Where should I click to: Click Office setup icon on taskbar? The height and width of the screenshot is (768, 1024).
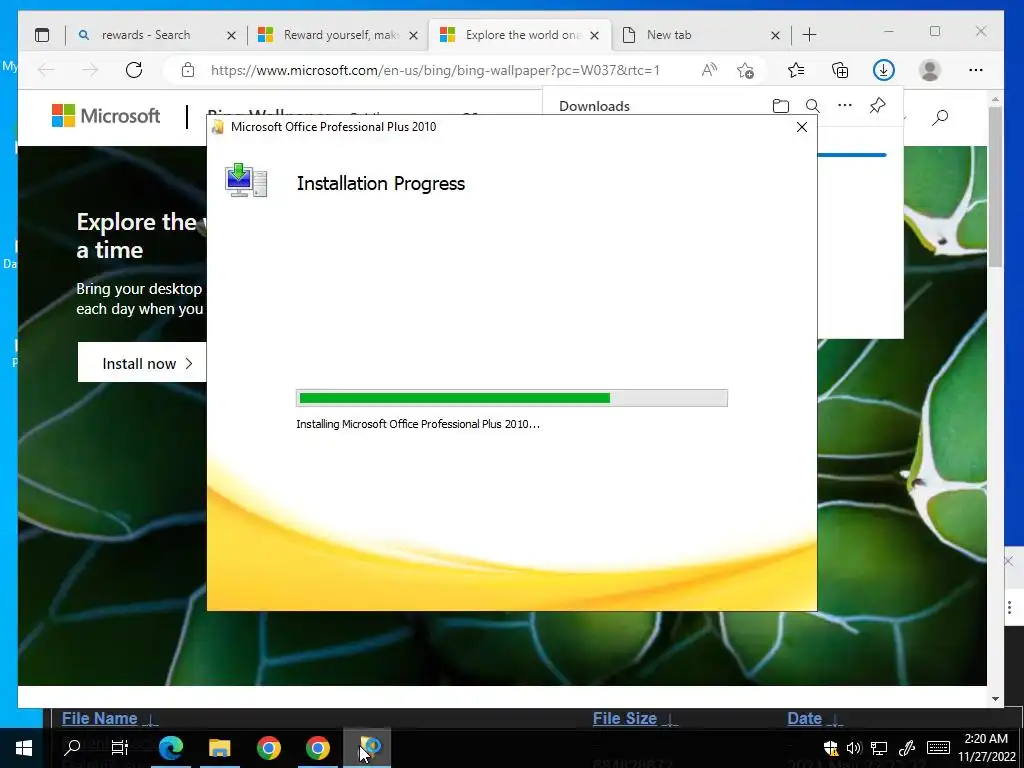point(368,747)
